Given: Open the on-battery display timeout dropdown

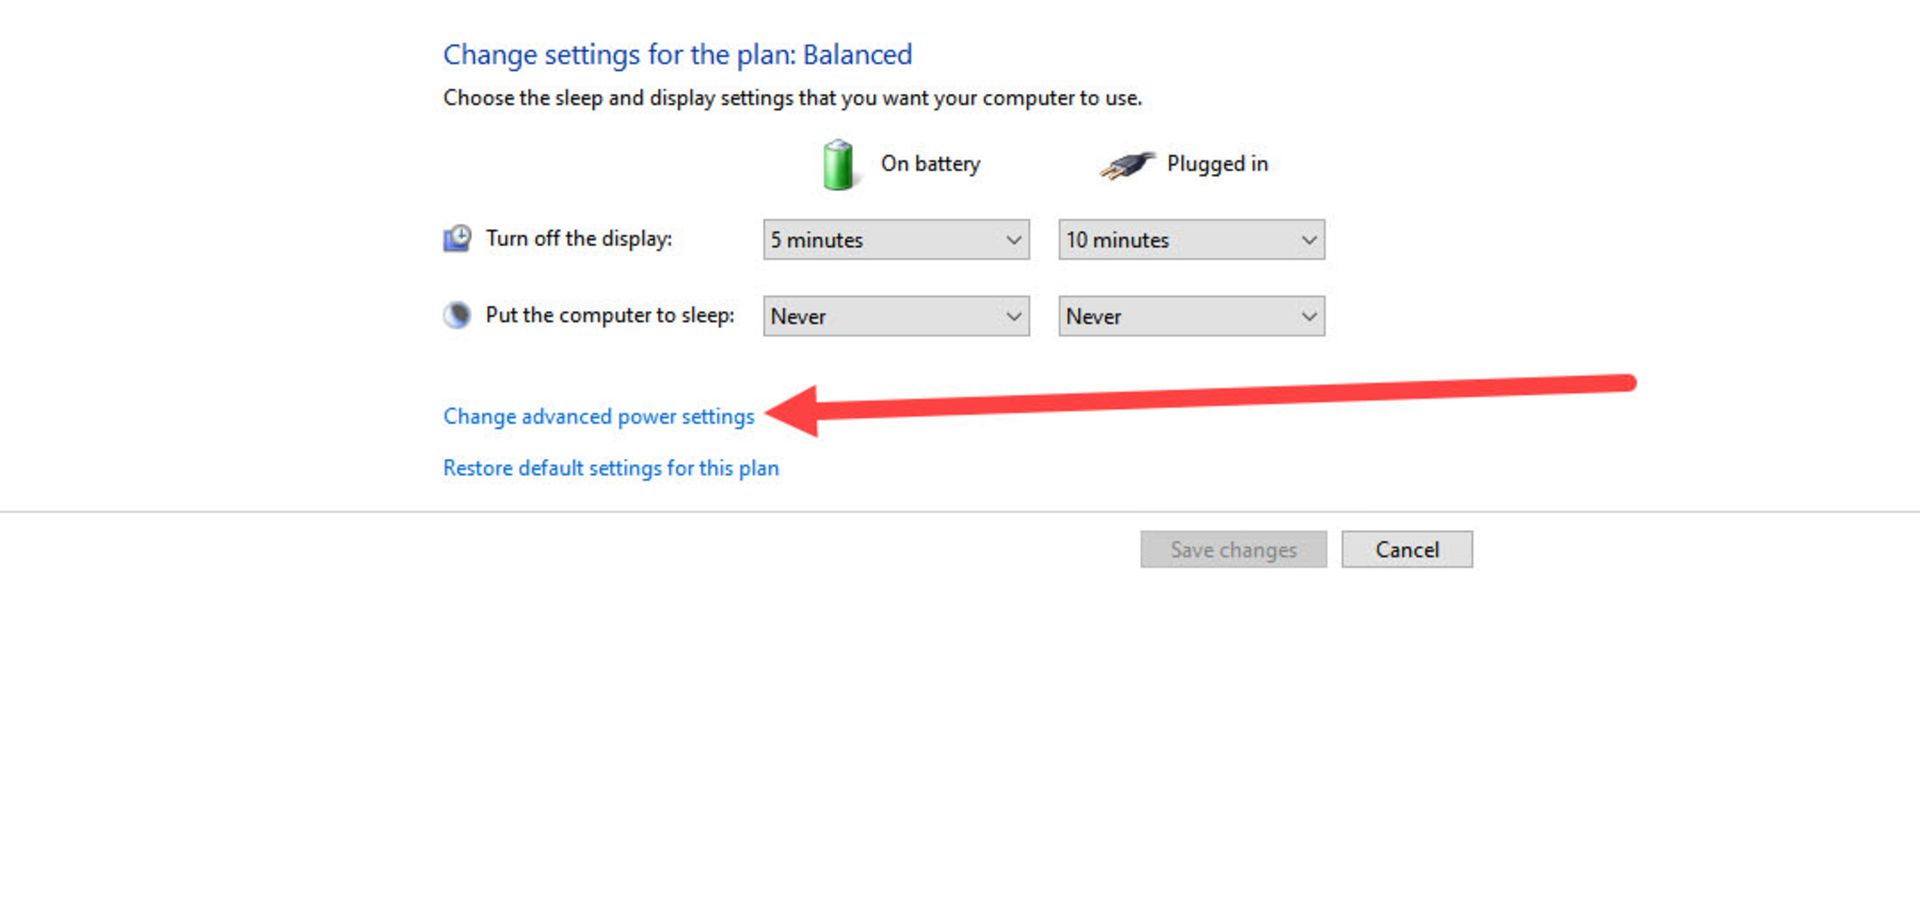Looking at the screenshot, I should click(895, 240).
